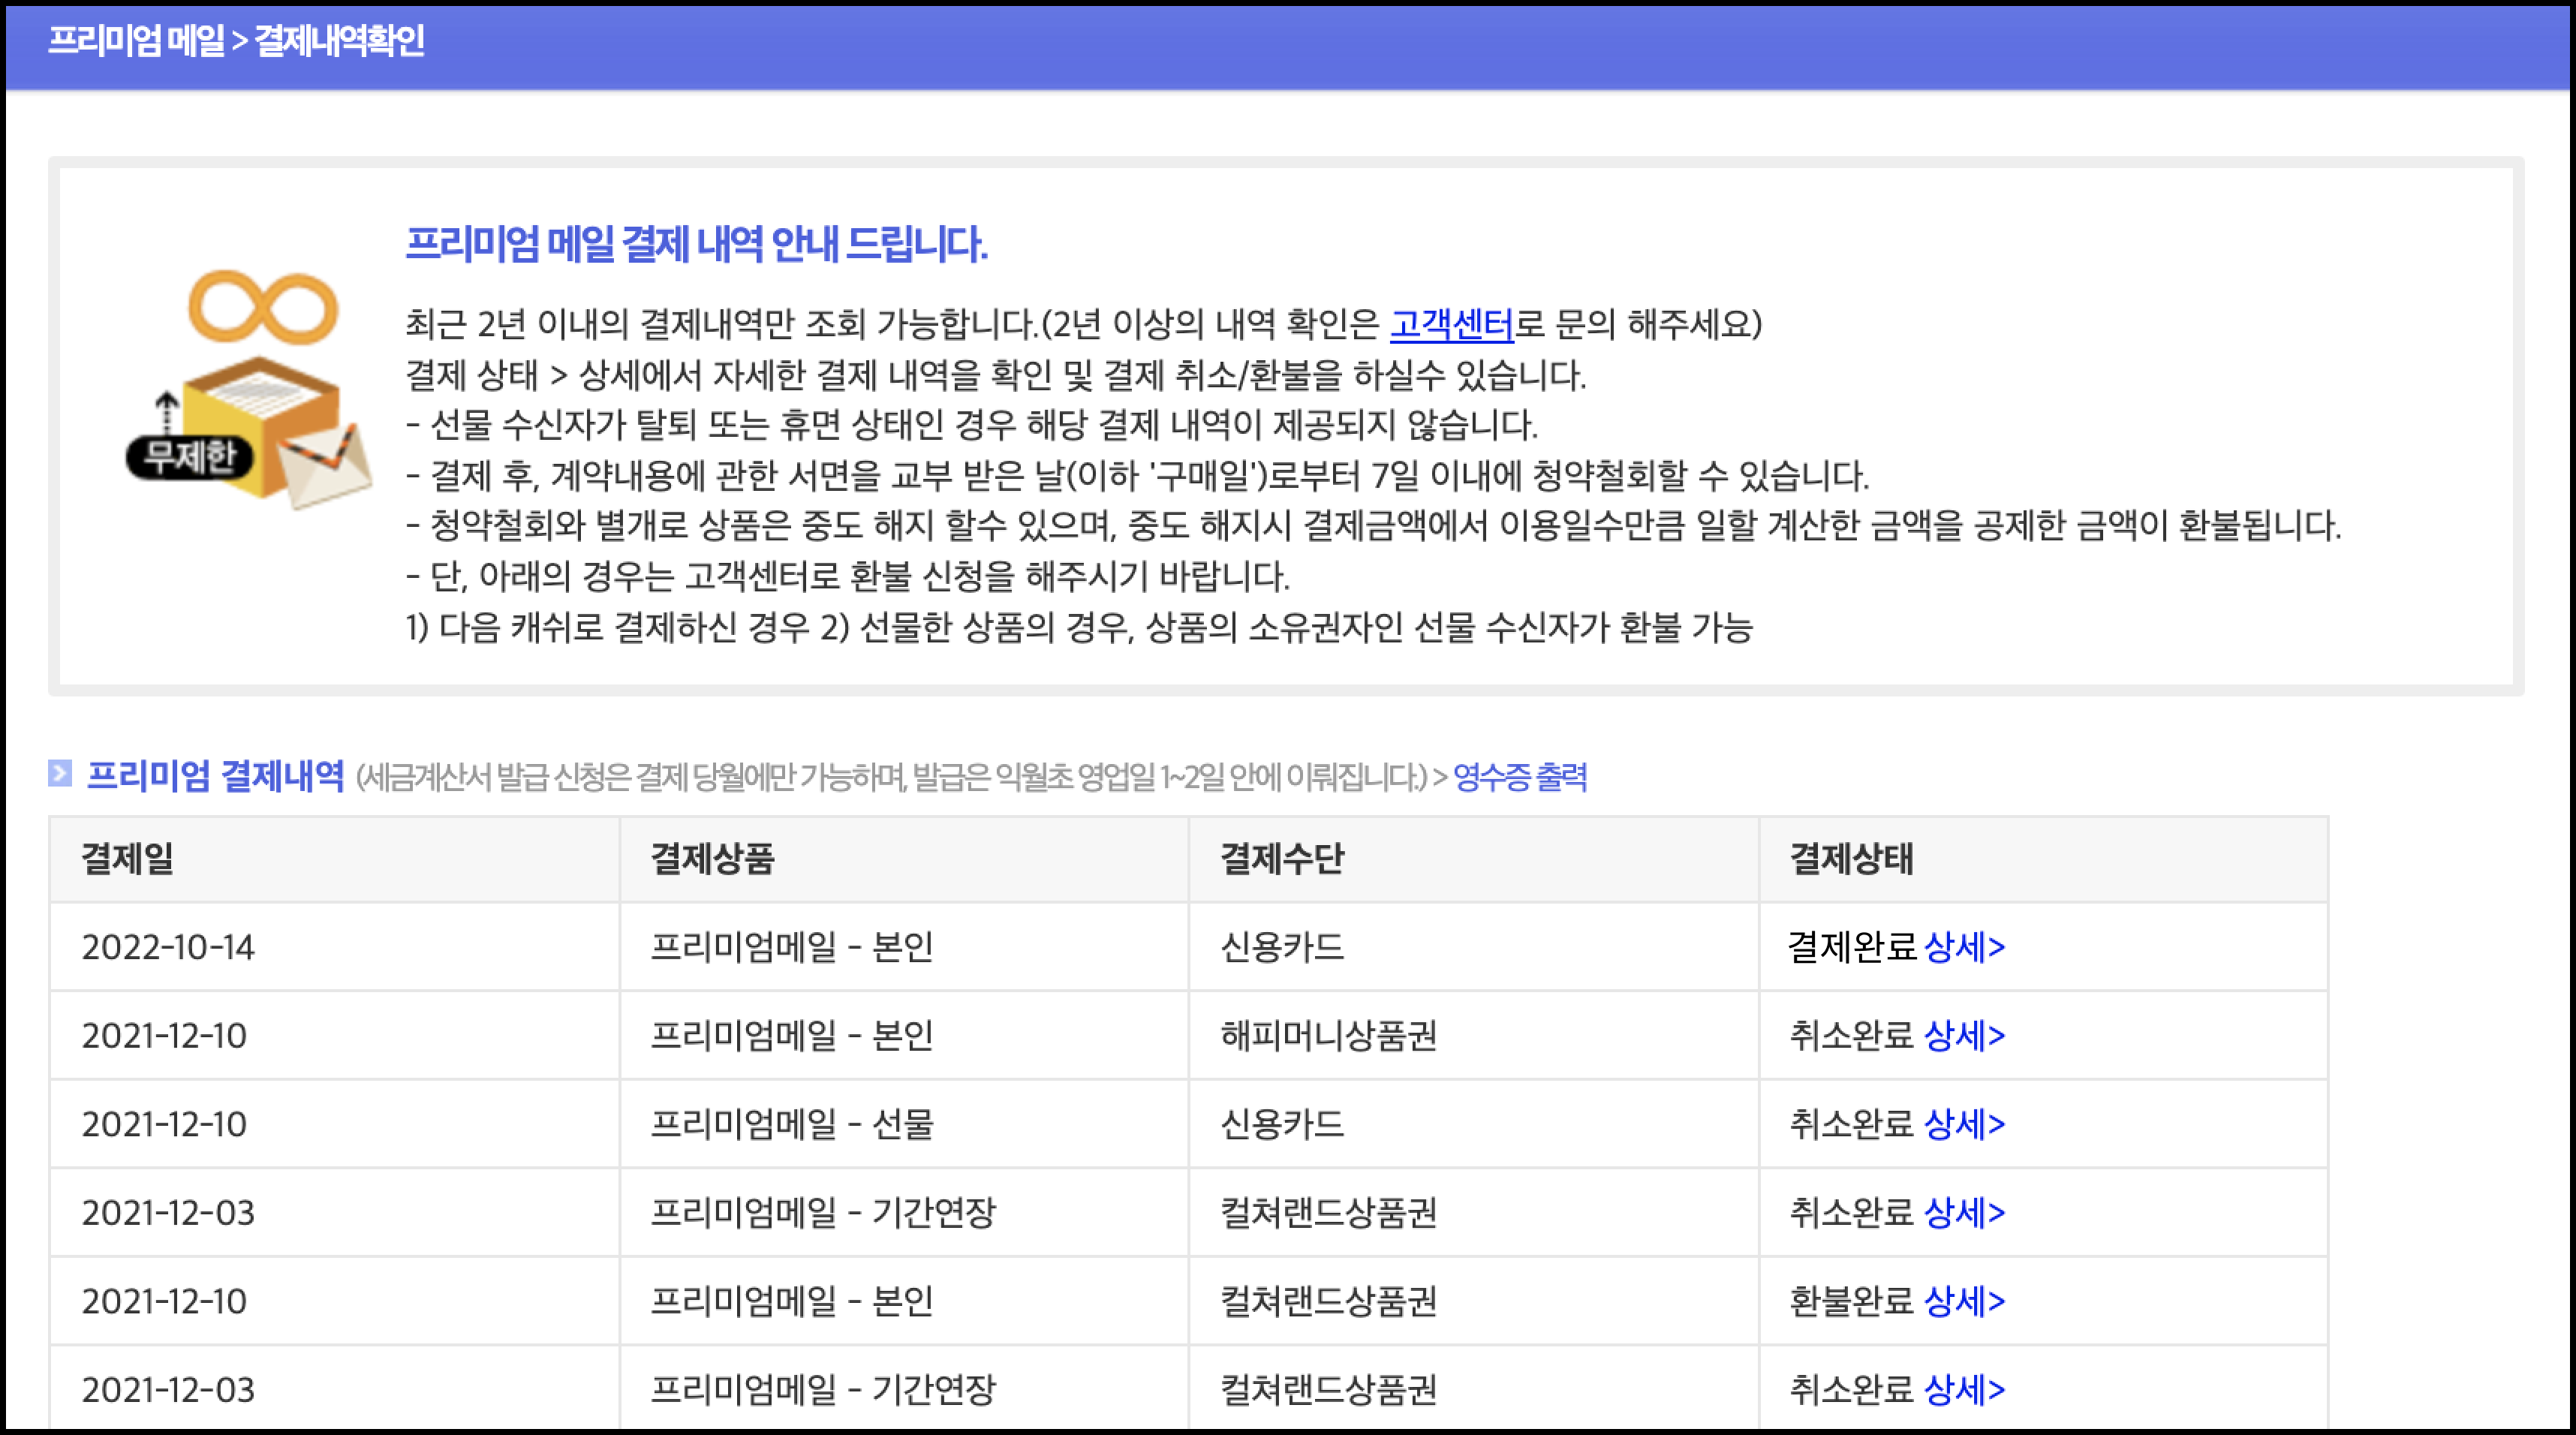Image resolution: width=2576 pixels, height=1435 pixels.
Task: Open the 고객센터 link
Action: [x=1451, y=324]
